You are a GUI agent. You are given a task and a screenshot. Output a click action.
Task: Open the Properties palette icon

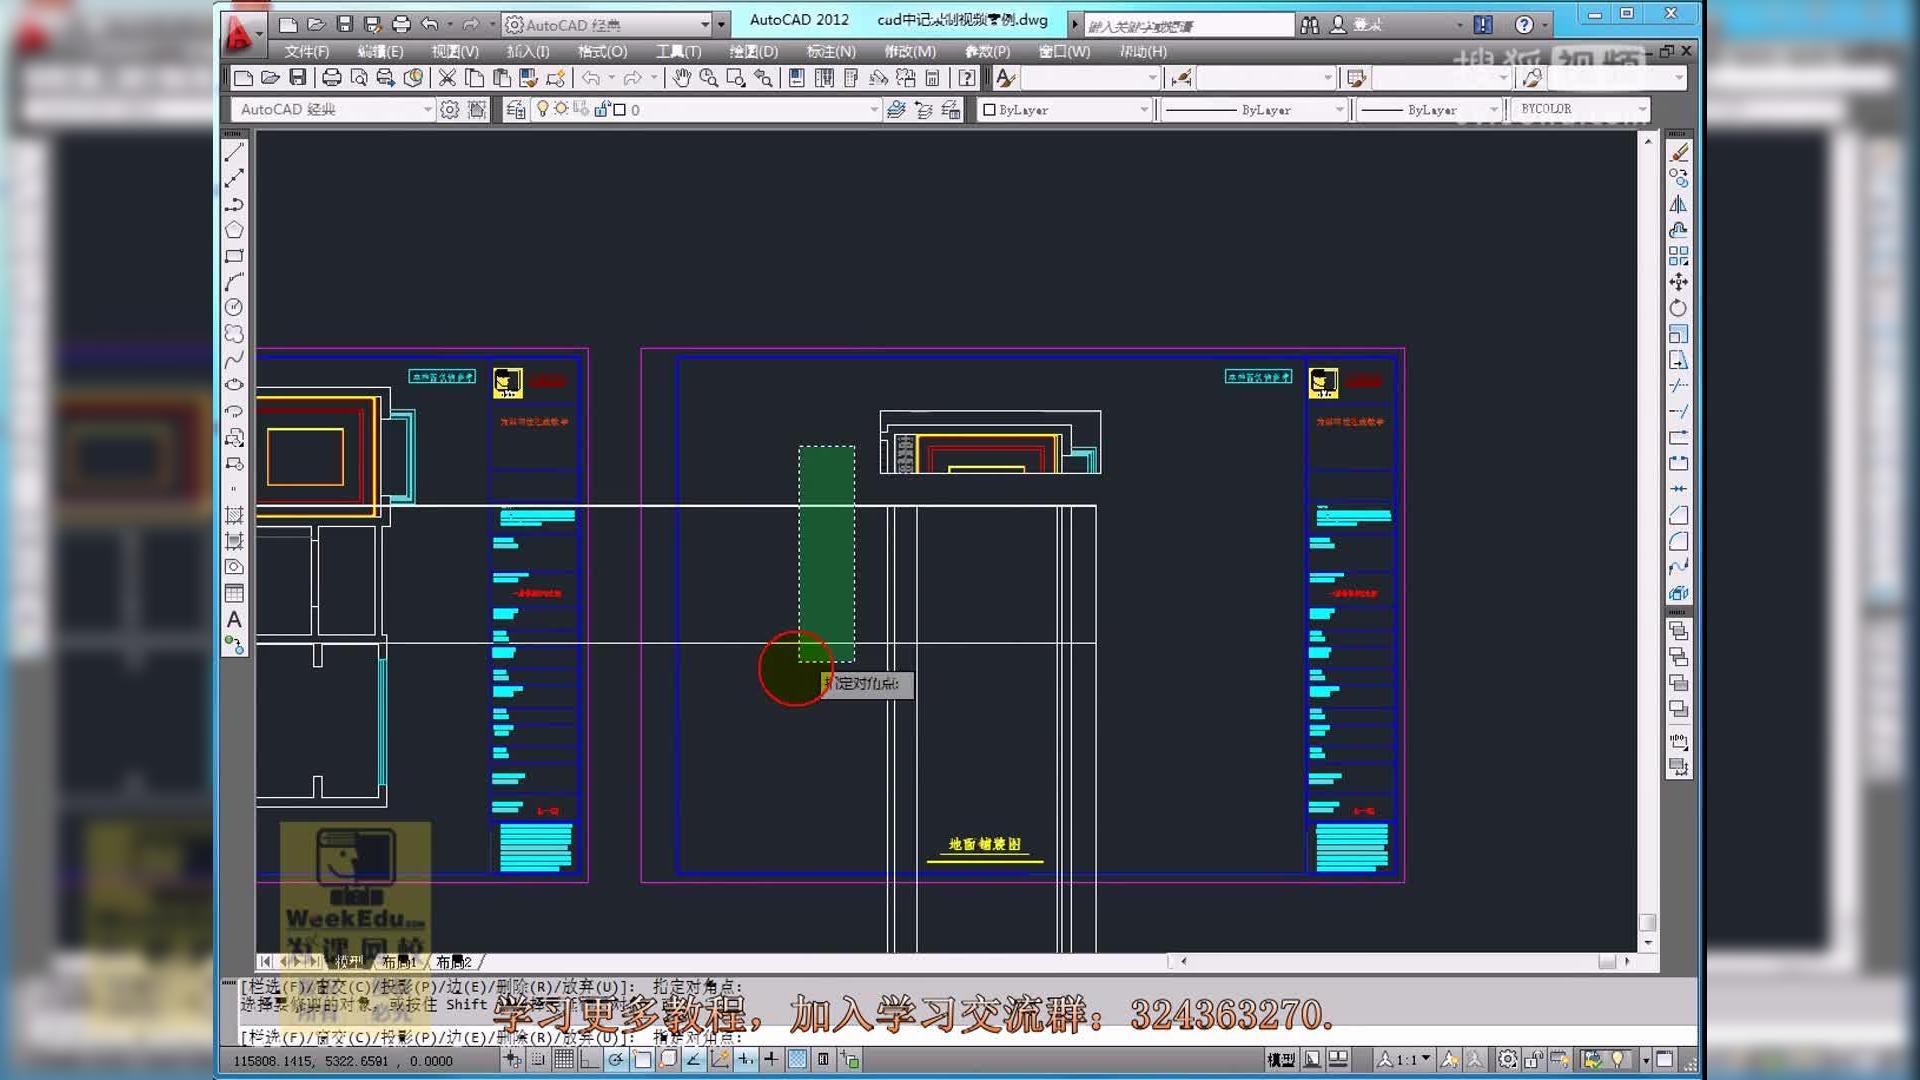coord(797,78)
